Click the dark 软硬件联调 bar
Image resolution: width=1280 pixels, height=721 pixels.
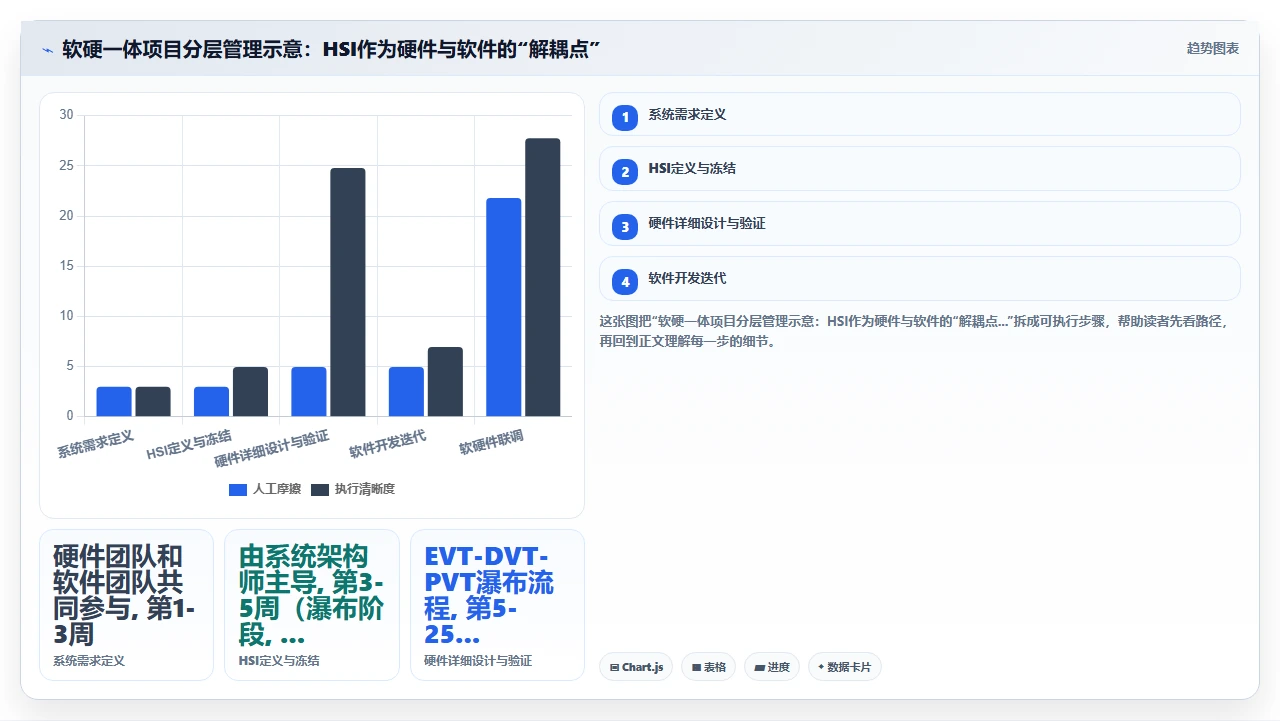pos(543,277)
